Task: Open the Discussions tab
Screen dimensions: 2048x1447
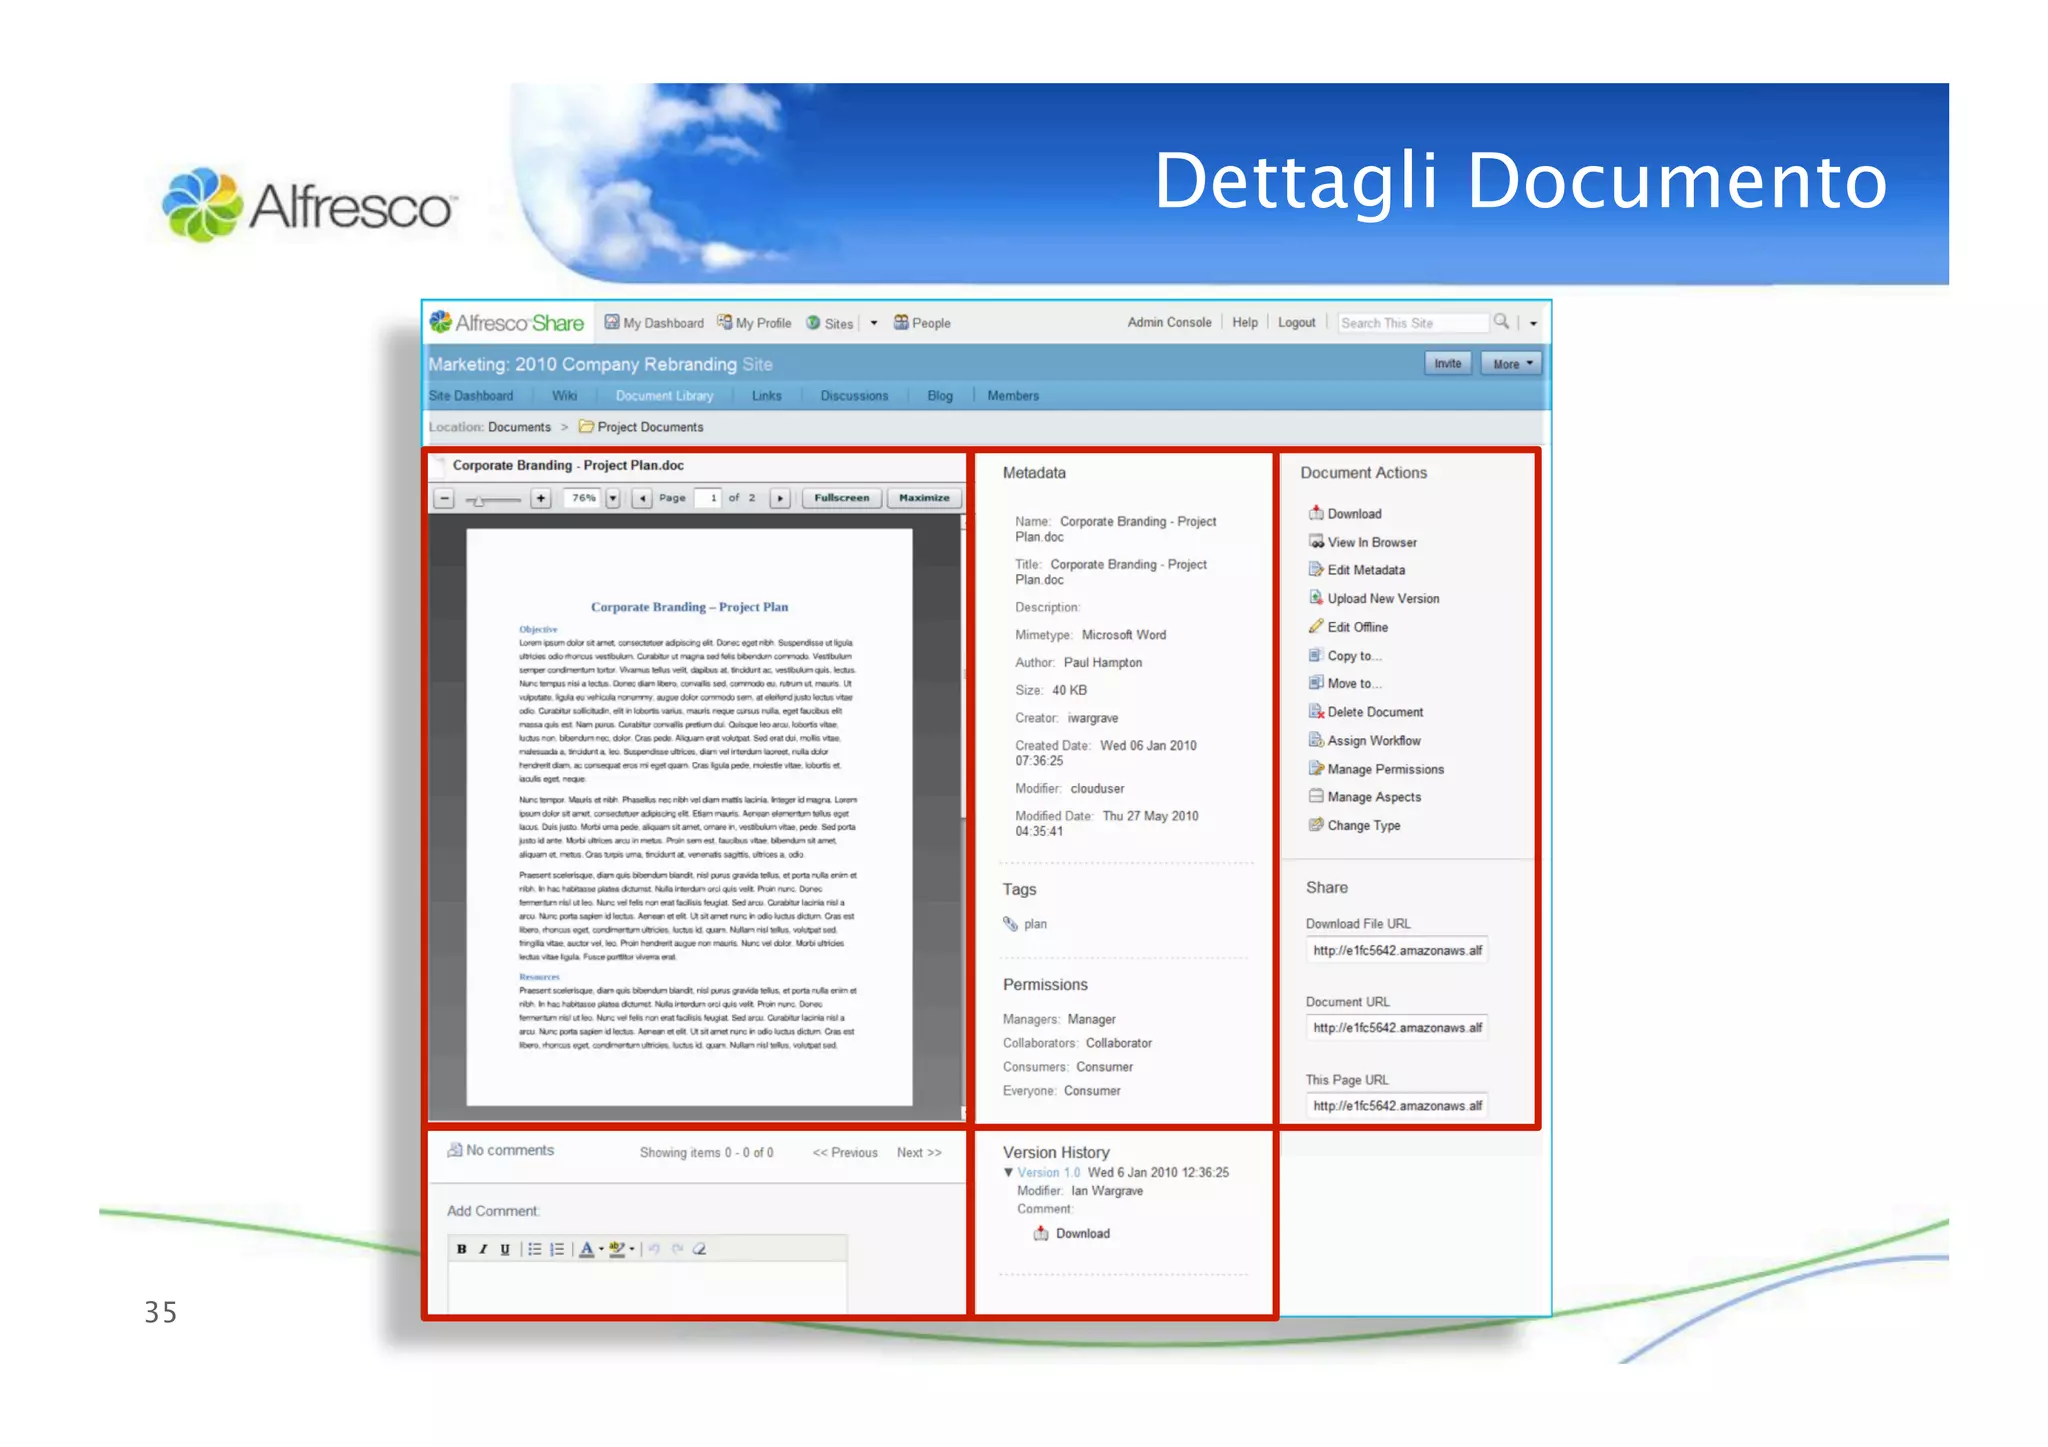Action: coord(854,396)
